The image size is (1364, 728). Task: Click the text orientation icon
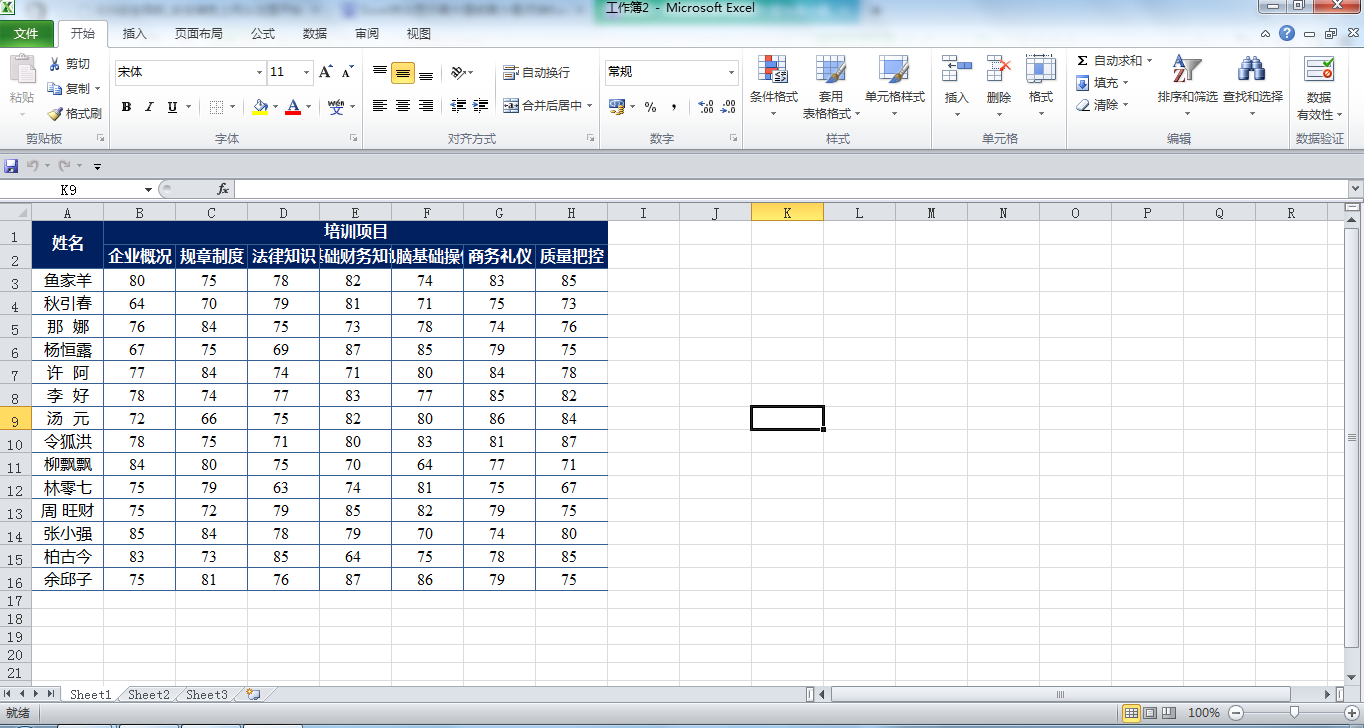coord(458,72)
